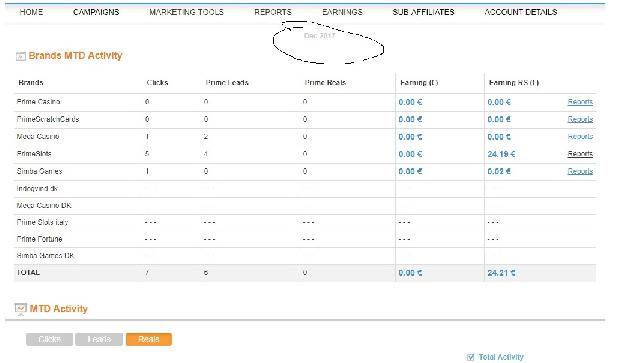Viewport: 640px width, 363px height.
Task: Navigate to SUB AFFILIATES
Action: pos(423,12)
